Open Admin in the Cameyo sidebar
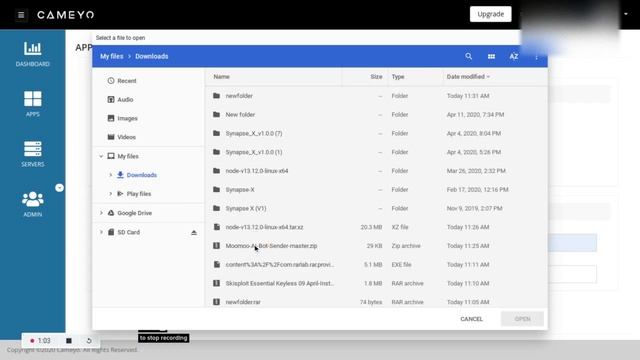 click(x=33, y=204)
